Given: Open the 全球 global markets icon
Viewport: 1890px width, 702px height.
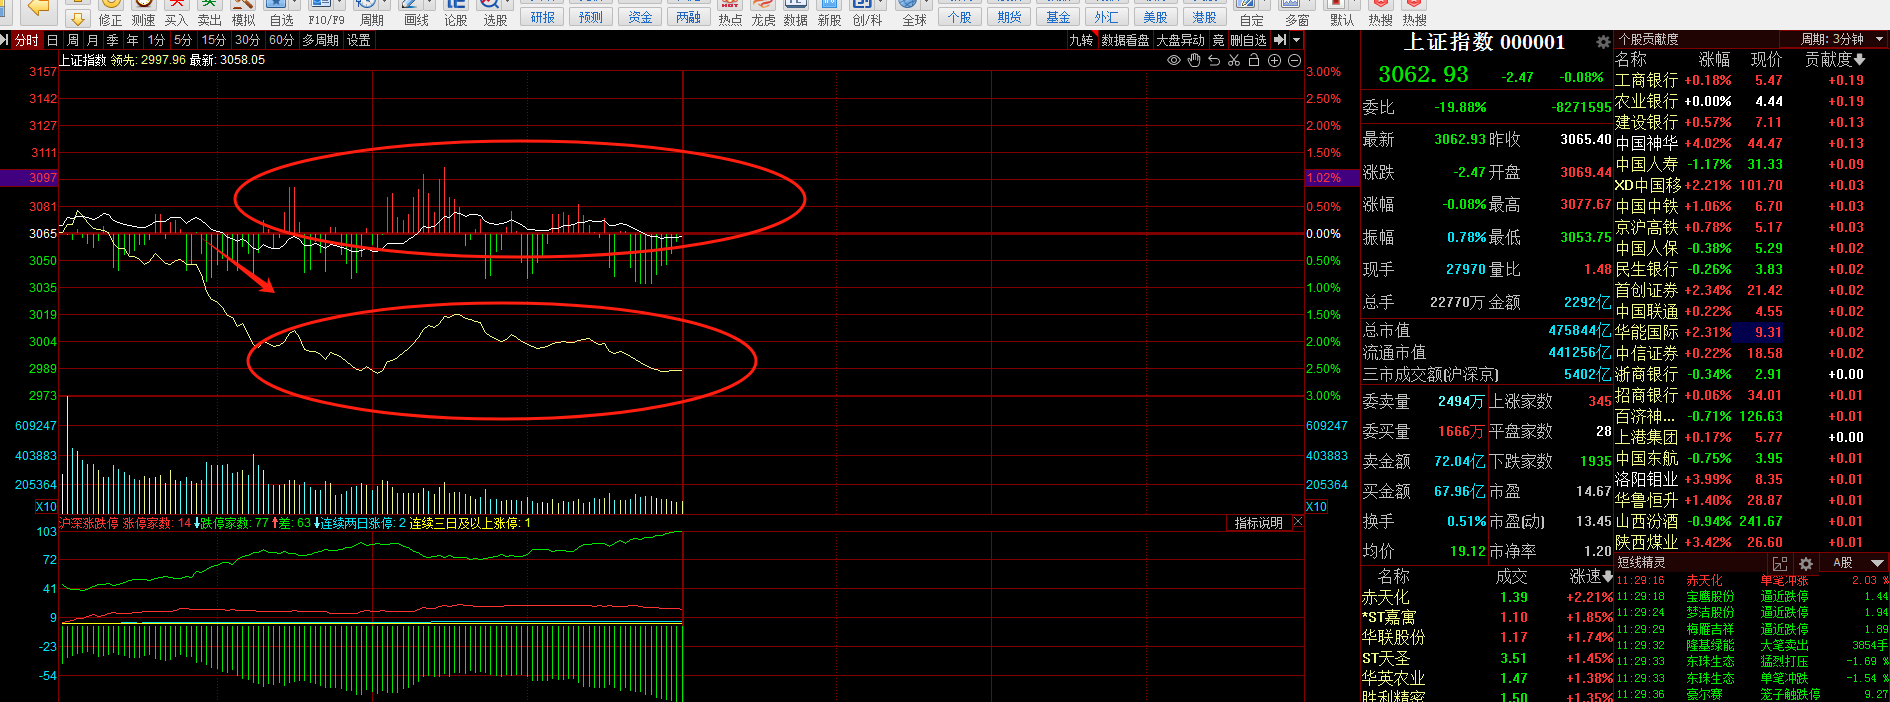Looking at the screenshot, I should pos(914,13).
